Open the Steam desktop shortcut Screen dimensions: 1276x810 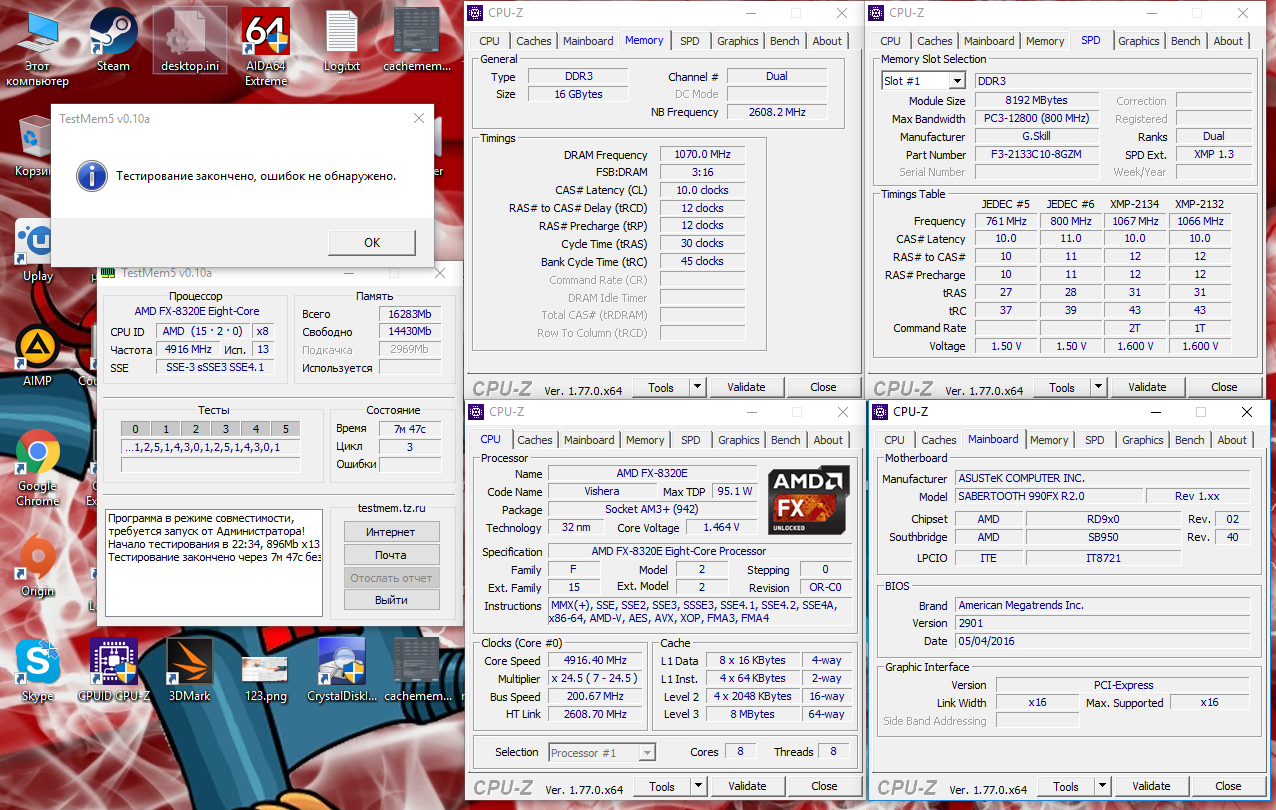tap(113, 40)
